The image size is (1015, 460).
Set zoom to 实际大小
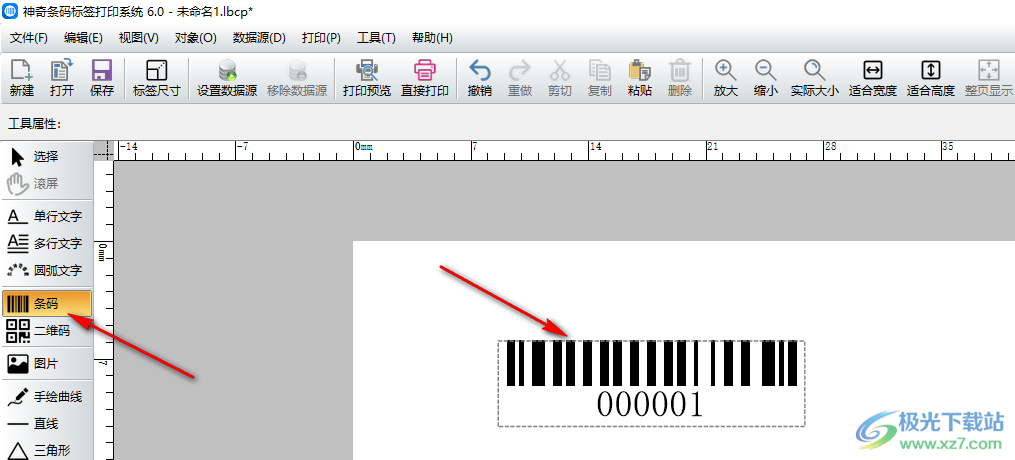[x=814, y=78]
